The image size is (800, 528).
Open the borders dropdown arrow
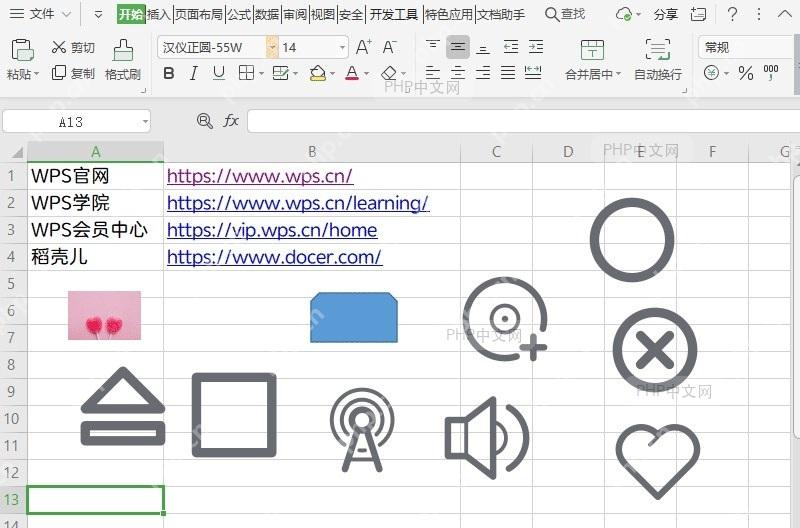tap(261, 74)
